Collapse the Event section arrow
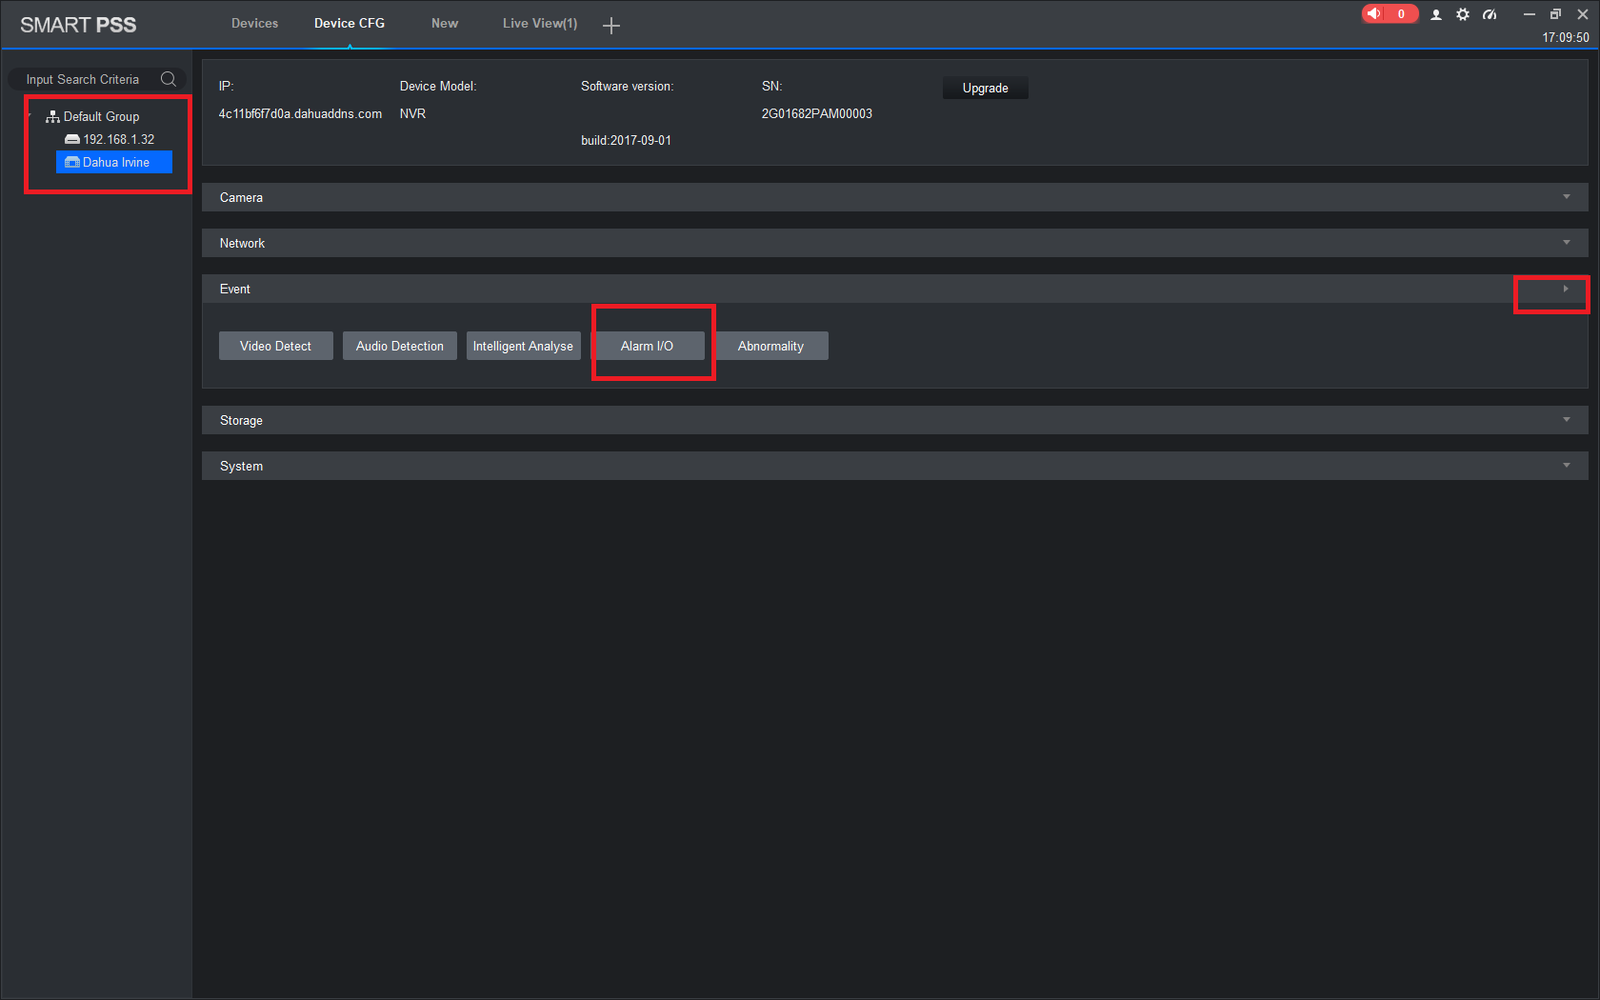The width and height of the screenshot is (1600, 1000). click(1566, 289)
